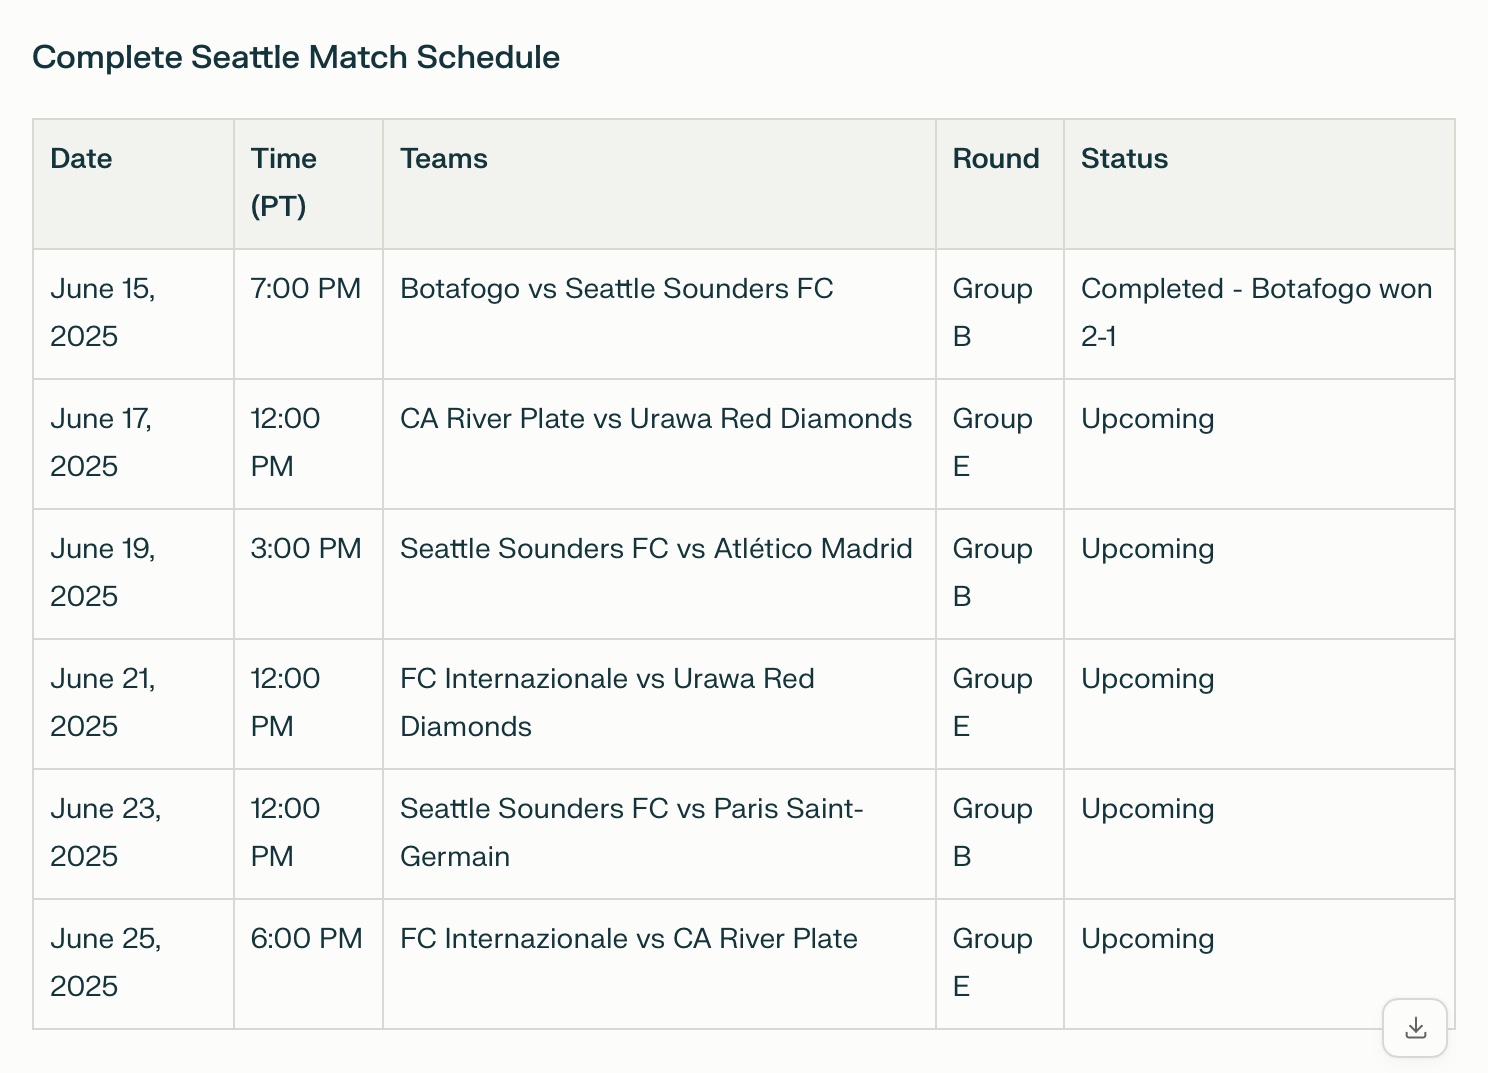Click FC Internazionale vs Urawa Red Diamonds cell
Viewport: 1488px width, 1073px height.
coord(607,702)
